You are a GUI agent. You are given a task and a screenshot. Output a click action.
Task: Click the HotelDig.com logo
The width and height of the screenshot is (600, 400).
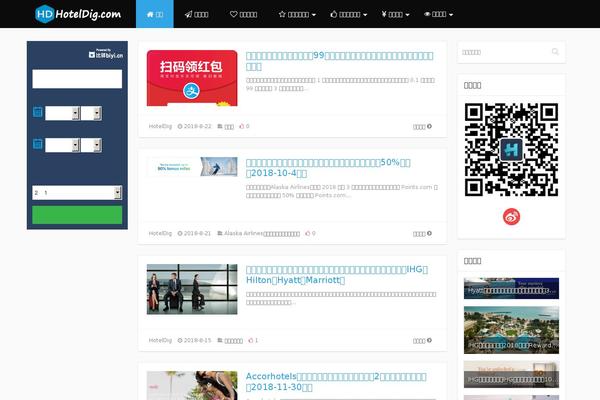pyautogui.click(x=78, y=14)
